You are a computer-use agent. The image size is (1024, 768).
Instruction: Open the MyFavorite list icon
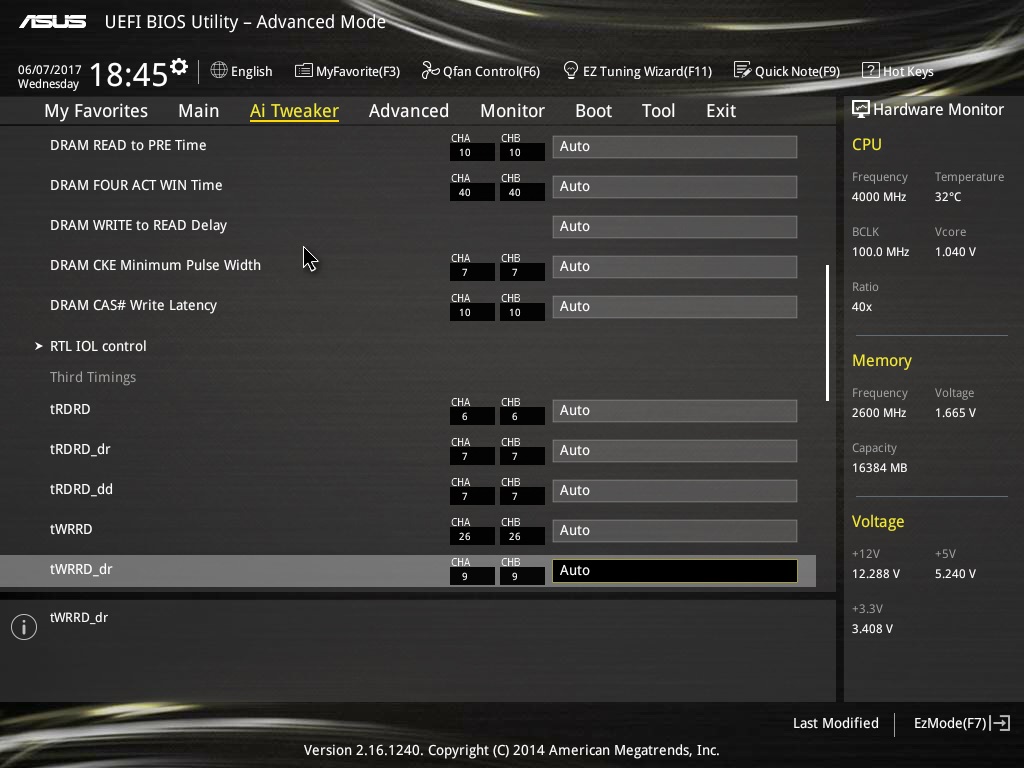[x=304, y=71]
